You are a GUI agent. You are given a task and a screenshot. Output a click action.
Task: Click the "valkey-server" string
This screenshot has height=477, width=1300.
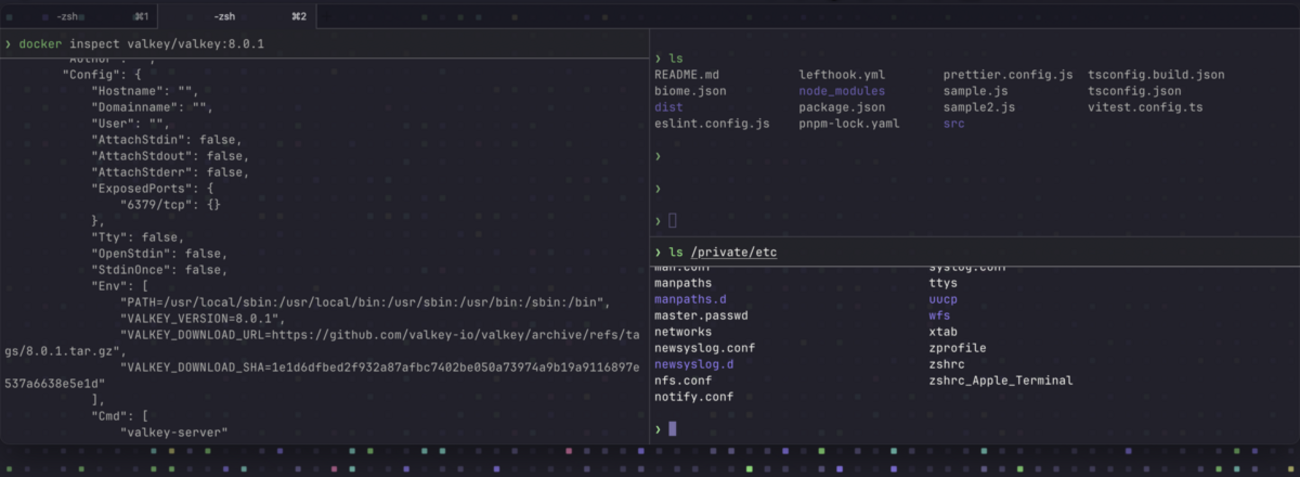click(x=174, y=432)
